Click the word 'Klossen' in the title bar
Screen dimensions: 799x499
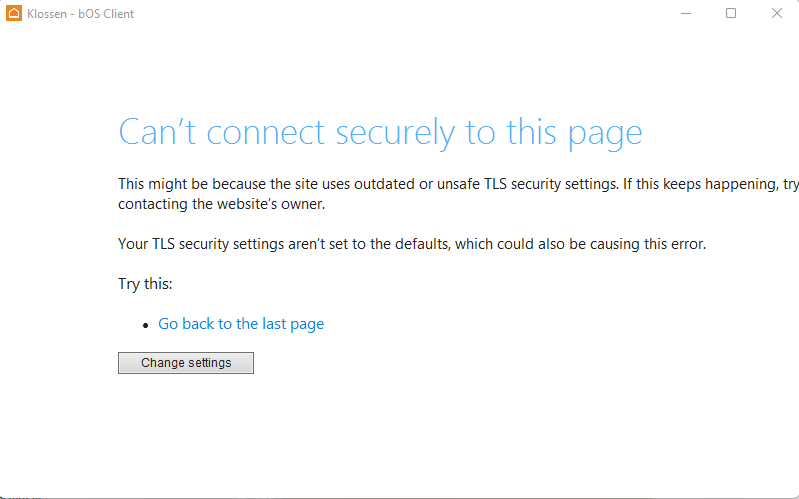pos(48,14)
